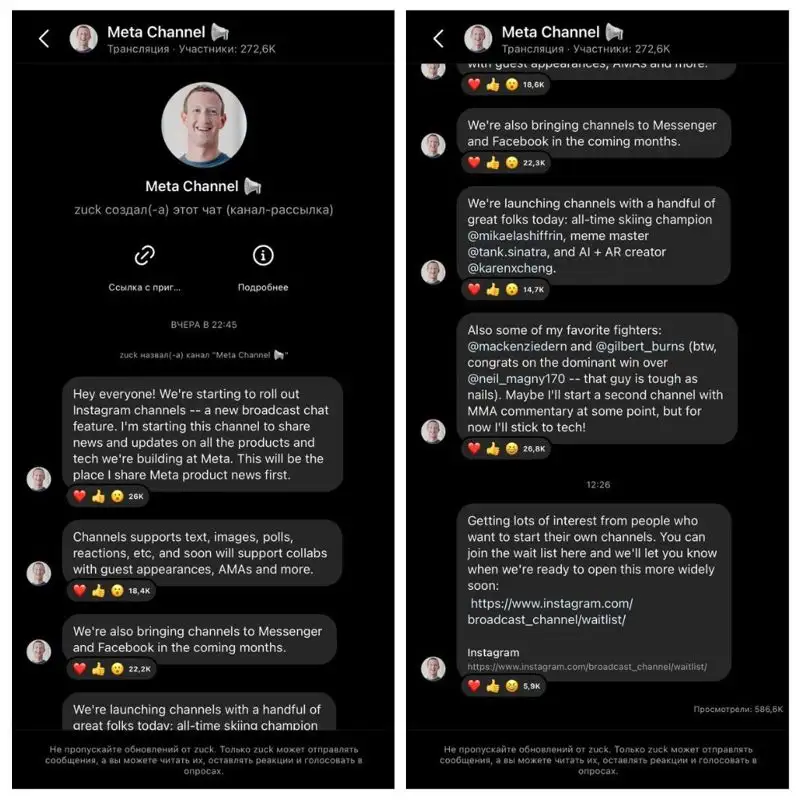
Task: Tap thumbs-up reaction on the 18,4K message
Action: coord(98,591)
